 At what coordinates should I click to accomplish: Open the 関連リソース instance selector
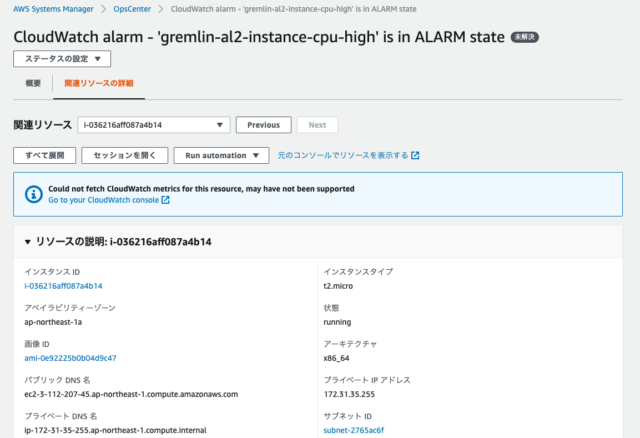point(154,125)
